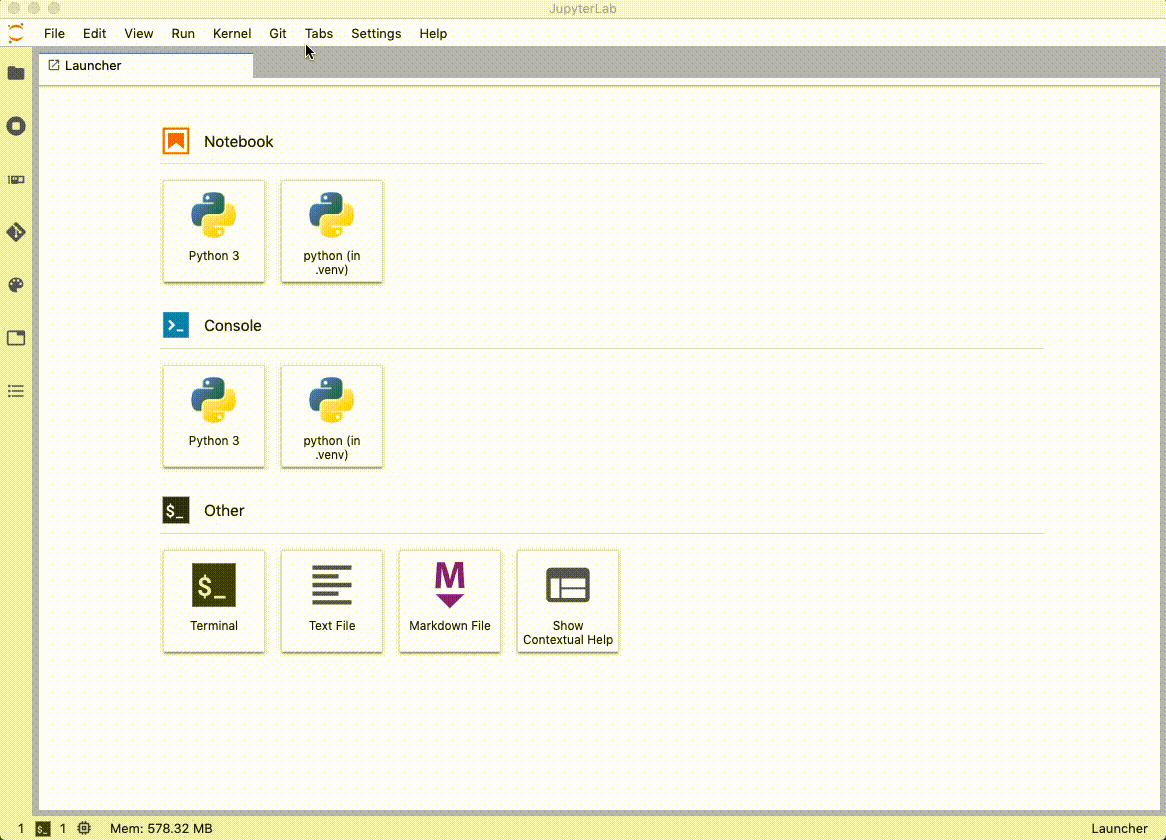
Task: Click the Launcher tab icon
Action: click(x=54, y=65)
